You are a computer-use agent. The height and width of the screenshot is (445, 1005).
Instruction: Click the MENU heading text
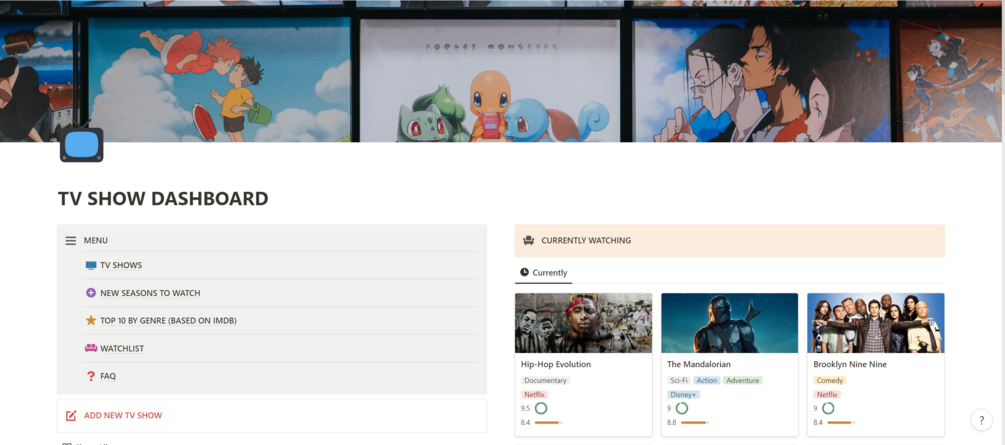pos(96,240)
